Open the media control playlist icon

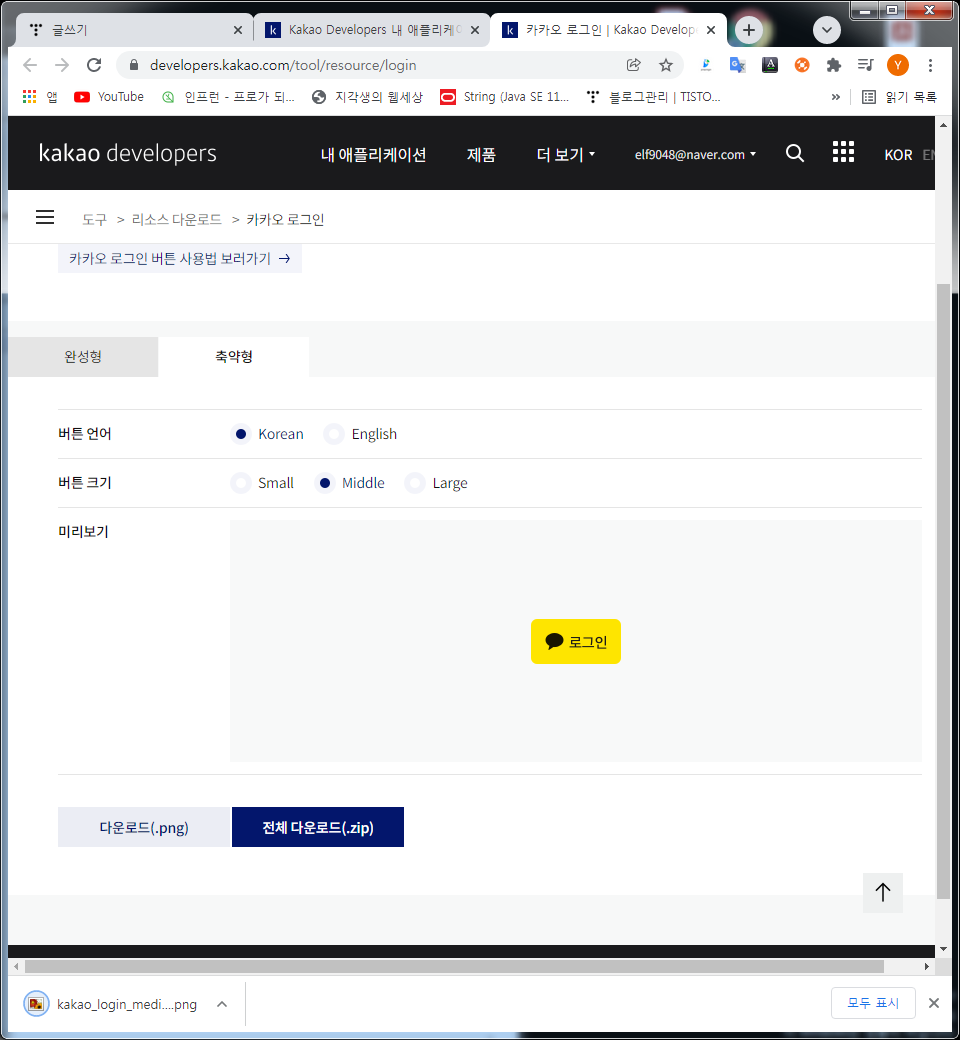865,65
